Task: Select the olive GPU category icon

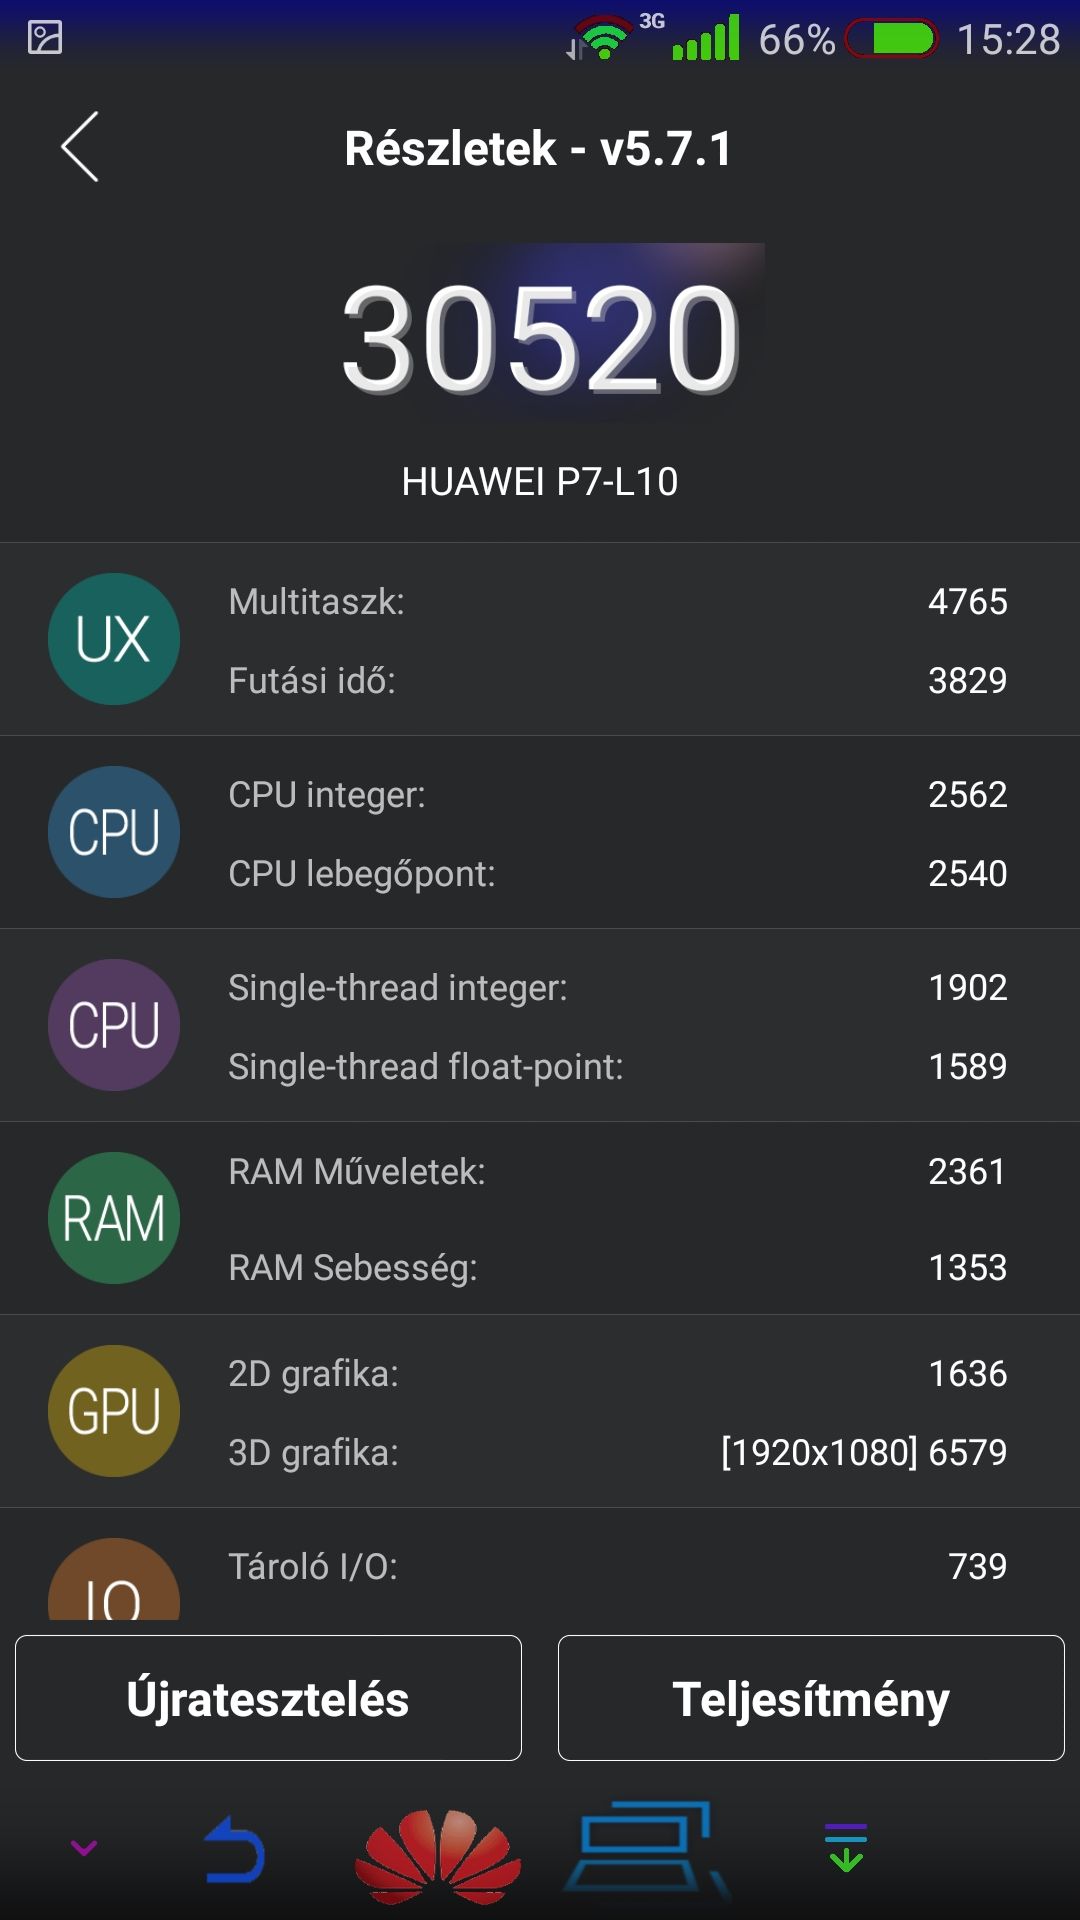Action: (114, 1411)
